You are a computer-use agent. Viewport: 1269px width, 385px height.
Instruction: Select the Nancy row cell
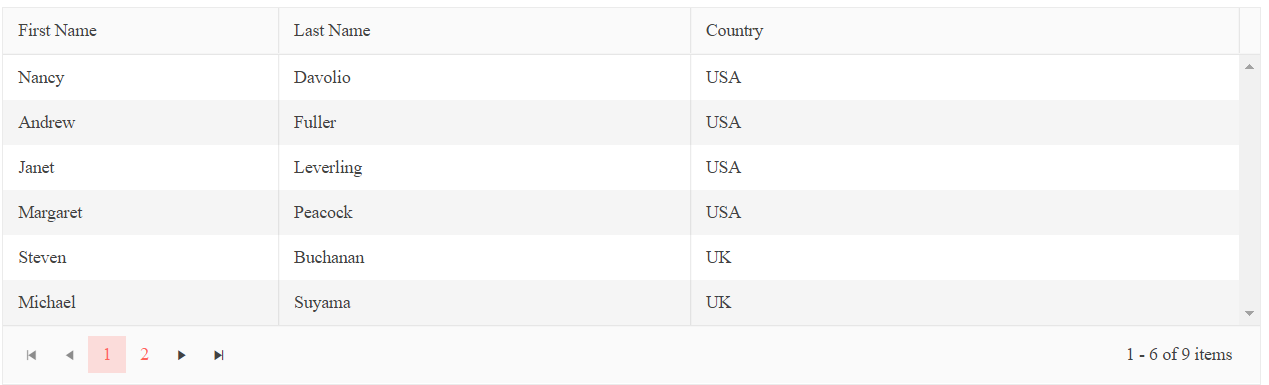[x=140, y=77]
